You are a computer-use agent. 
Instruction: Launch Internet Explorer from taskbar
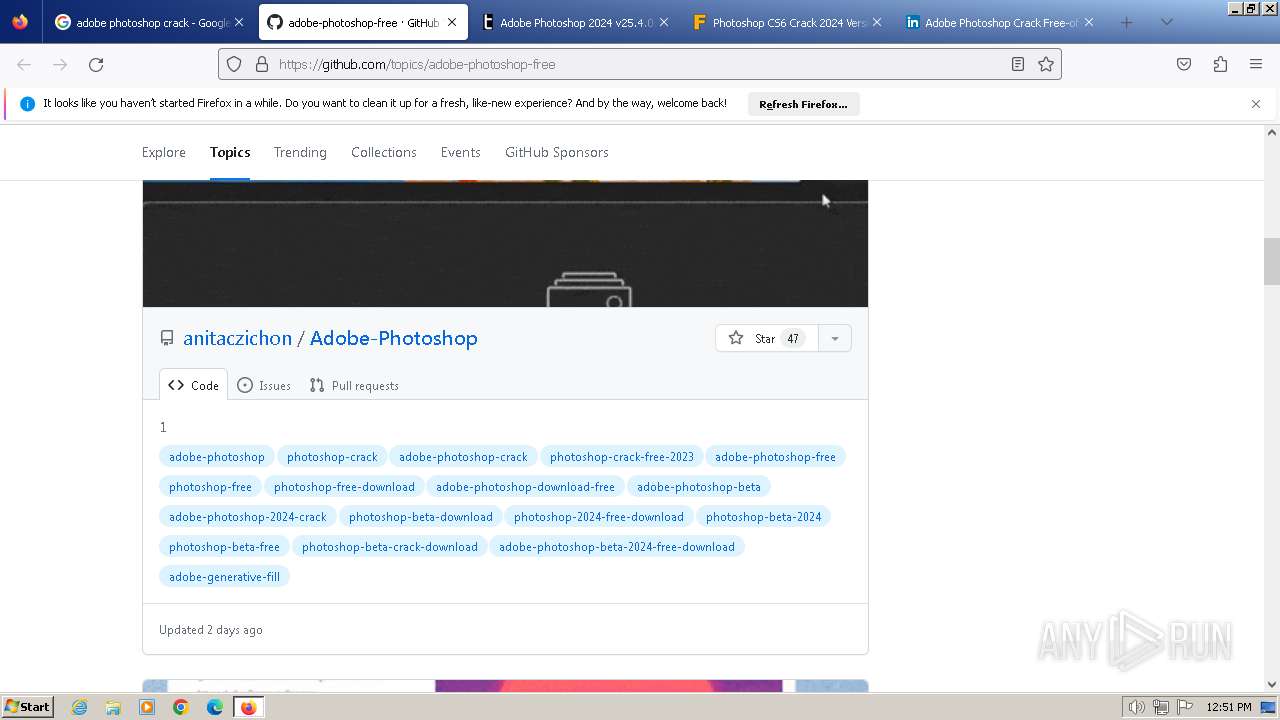(x=80, y=707)
